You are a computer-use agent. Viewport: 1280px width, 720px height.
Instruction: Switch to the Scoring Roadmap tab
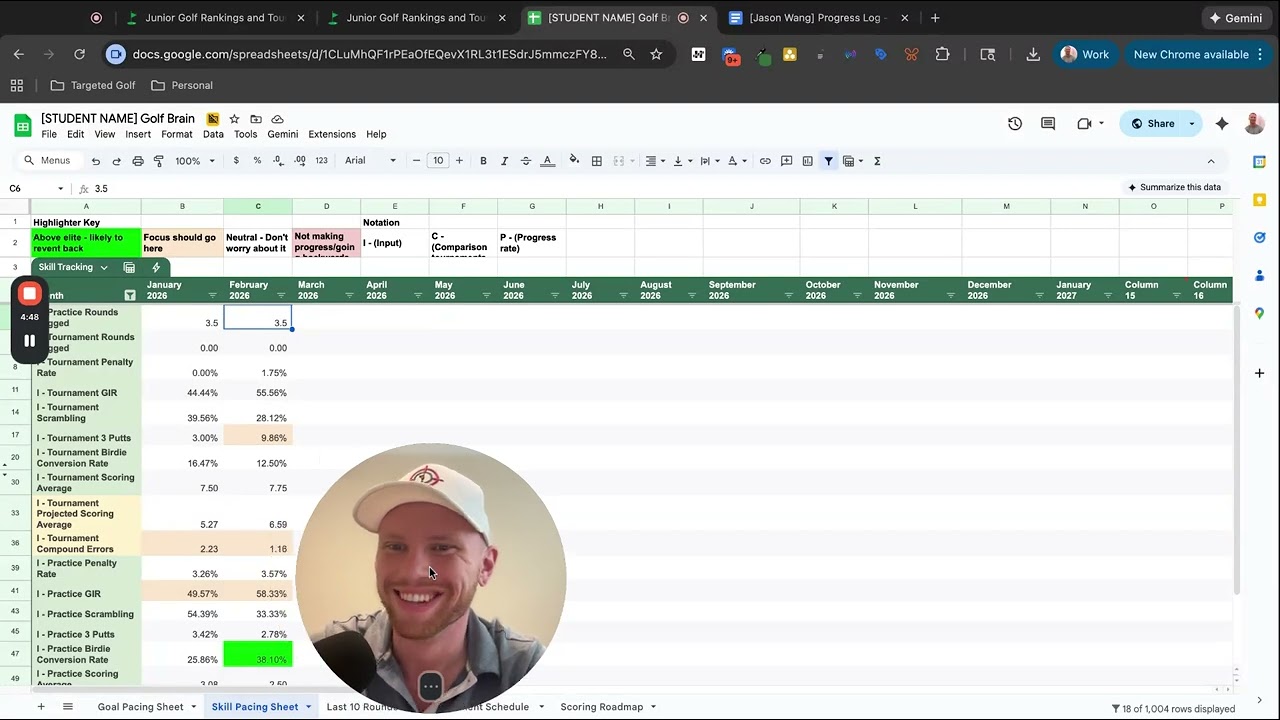(602, 707)
